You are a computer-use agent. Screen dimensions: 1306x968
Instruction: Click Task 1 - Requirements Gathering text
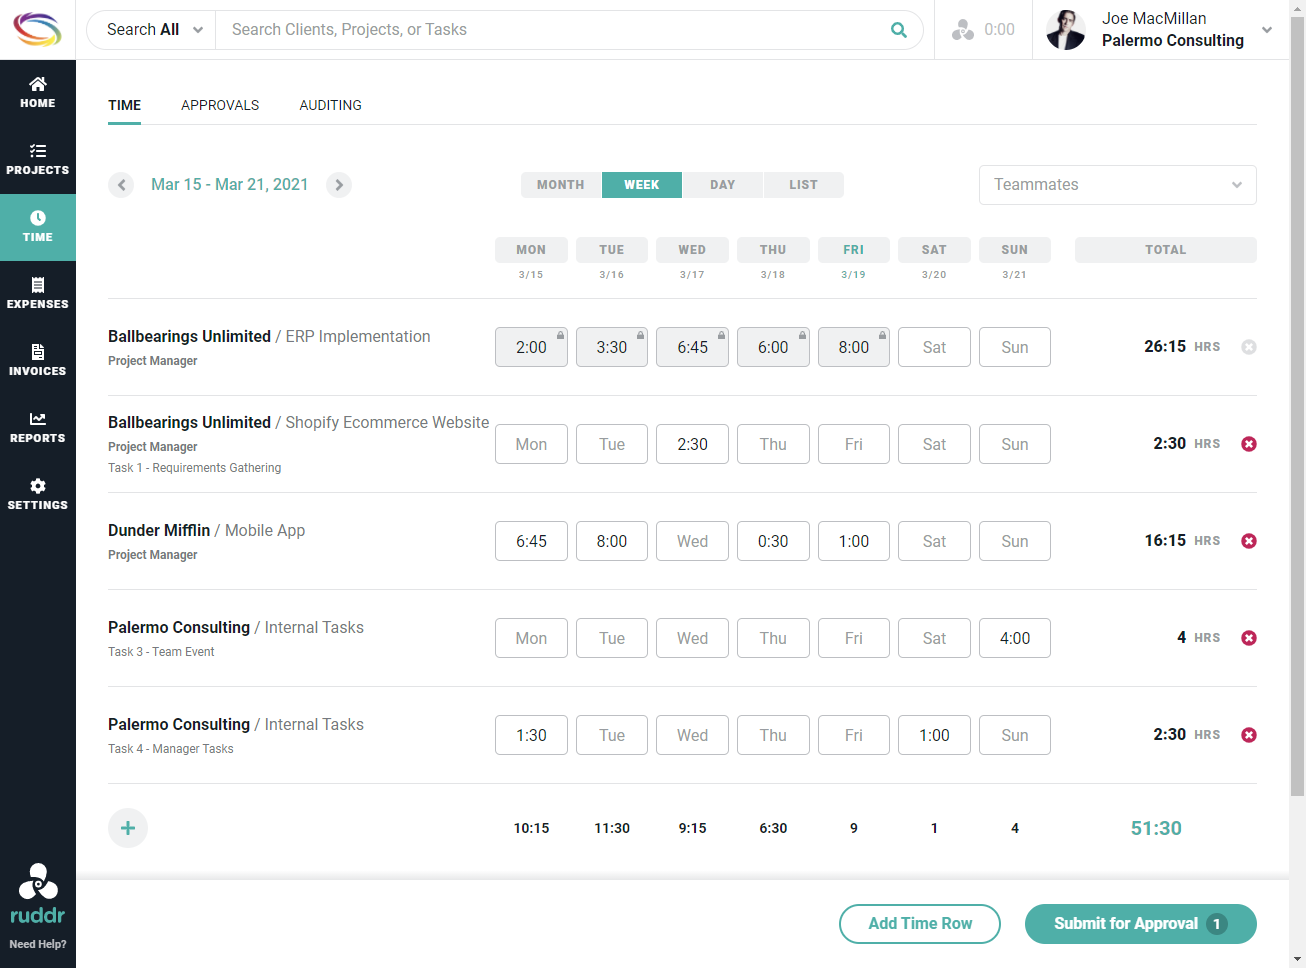194,468
